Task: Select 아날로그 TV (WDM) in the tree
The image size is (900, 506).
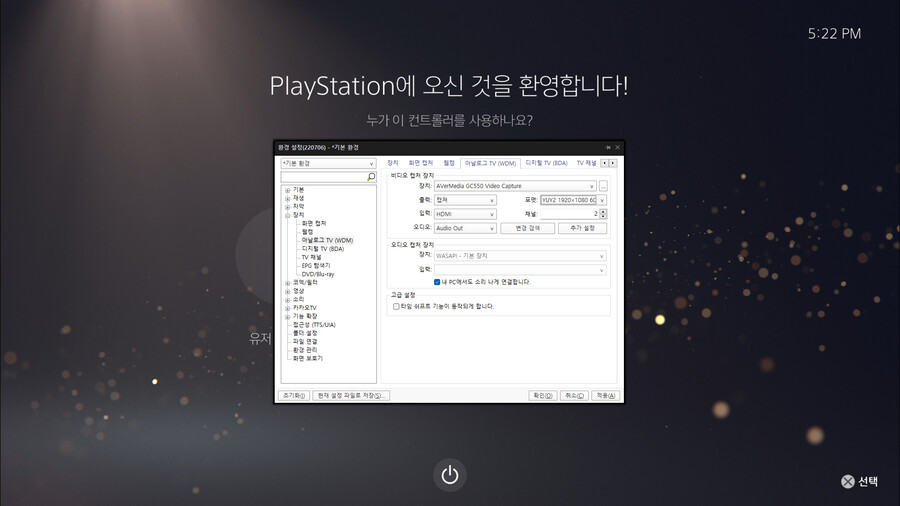Action: click(327, 240)
